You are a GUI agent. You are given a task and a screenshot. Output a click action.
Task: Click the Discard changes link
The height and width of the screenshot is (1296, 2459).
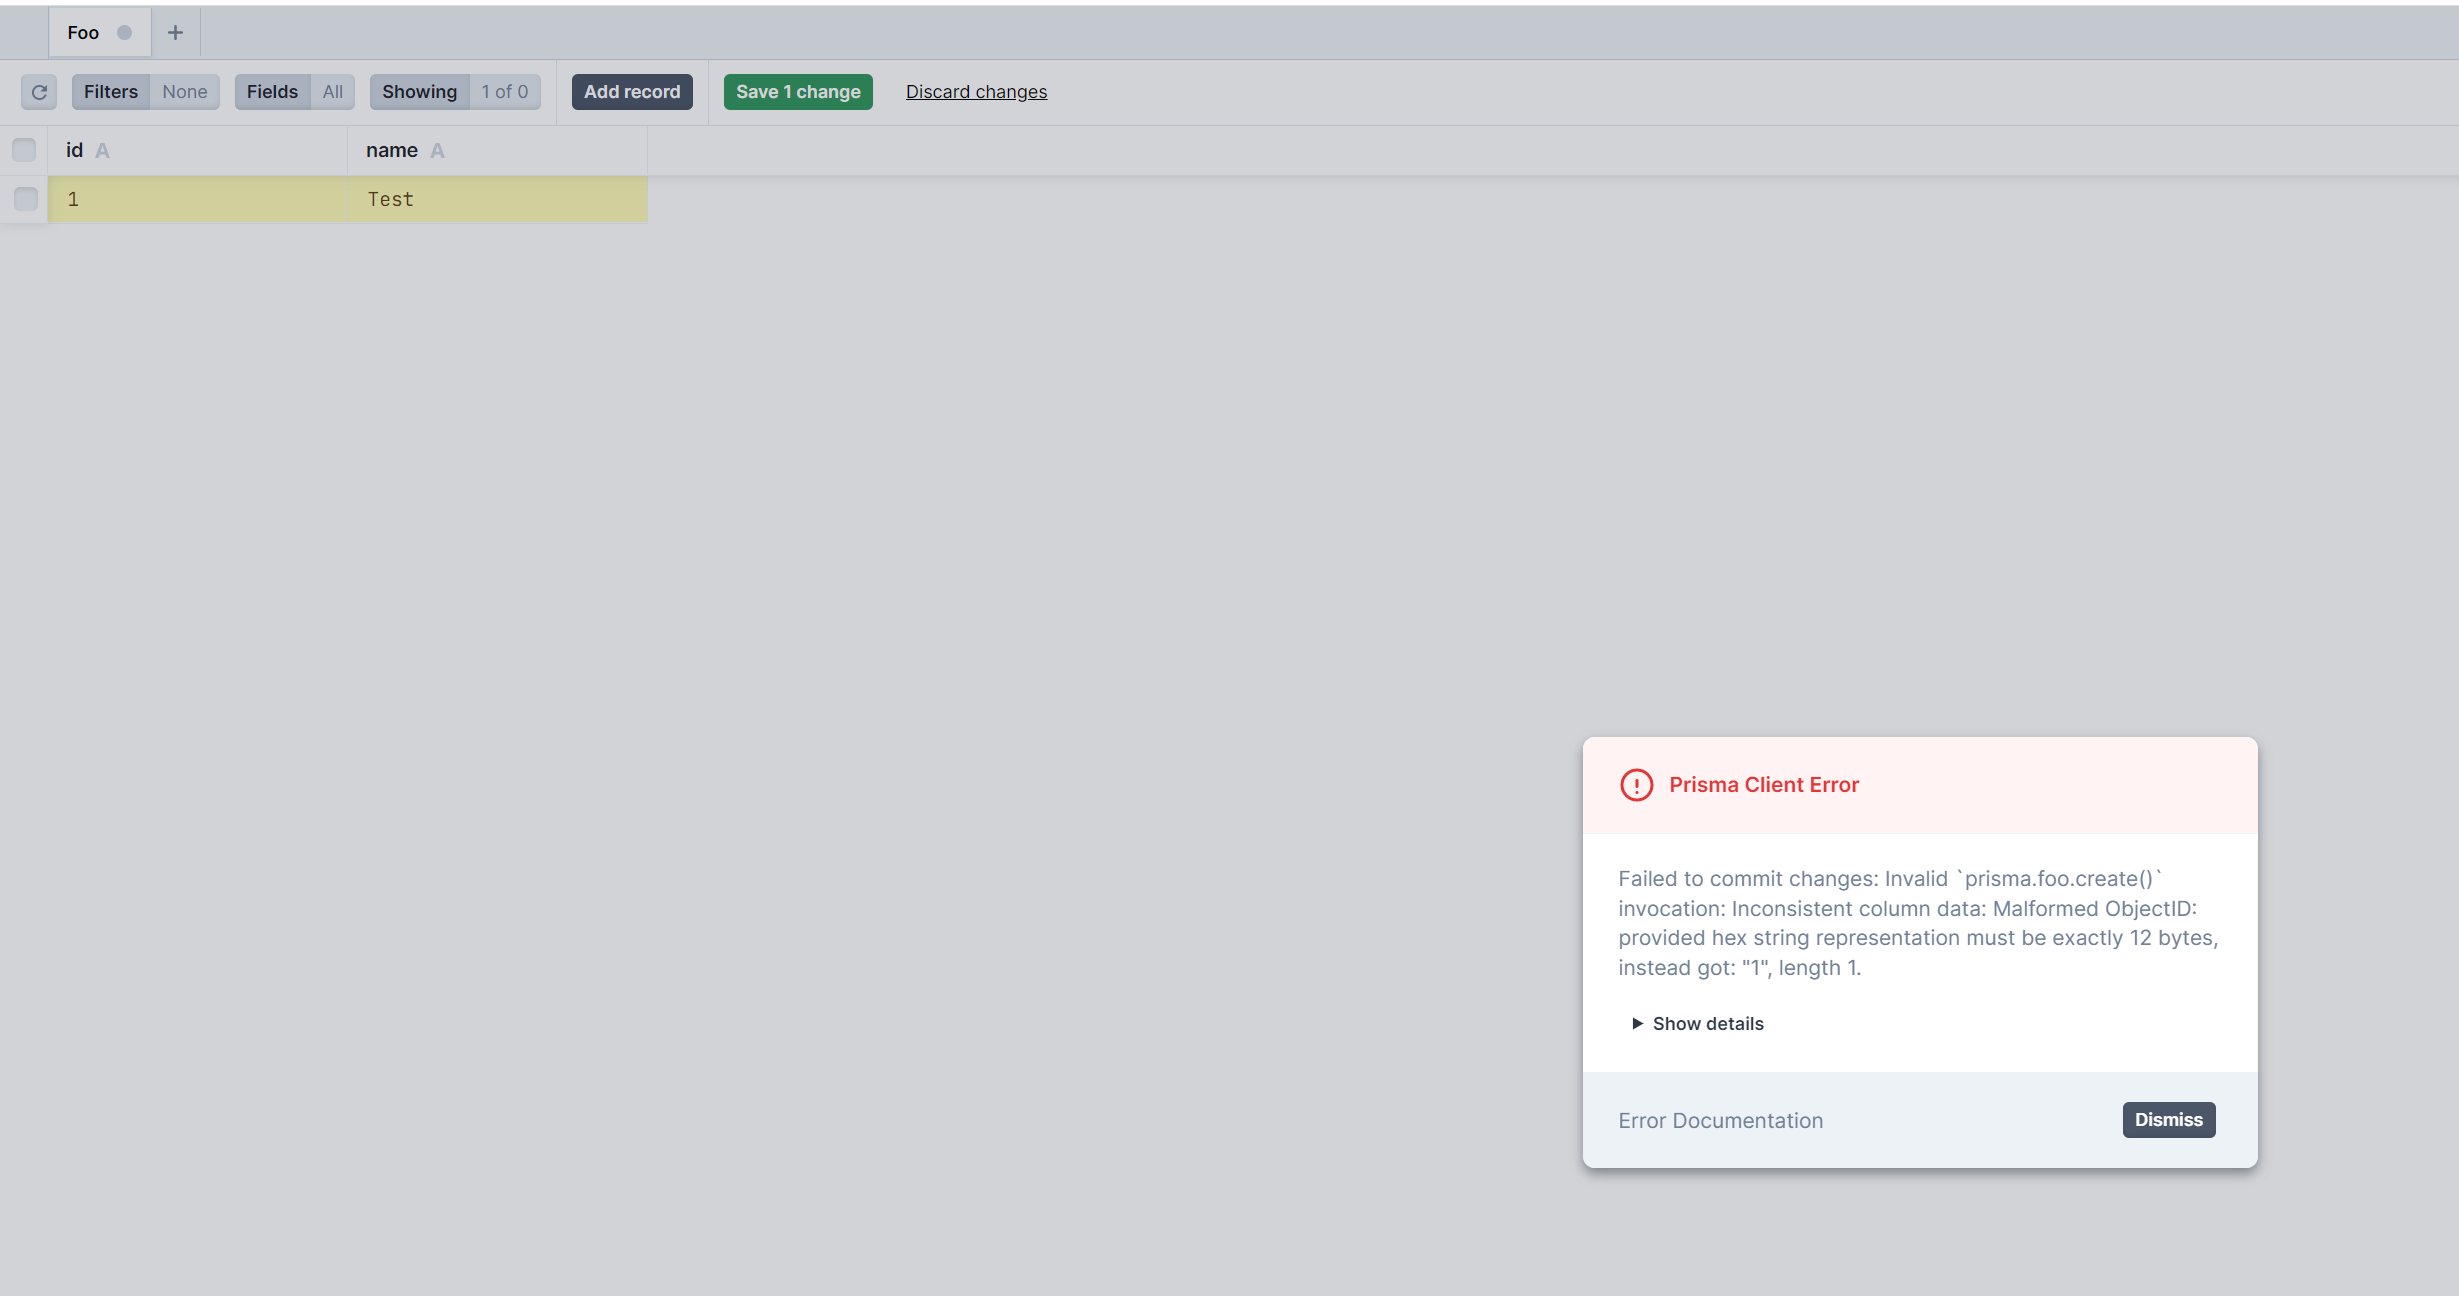click(976, 92)
